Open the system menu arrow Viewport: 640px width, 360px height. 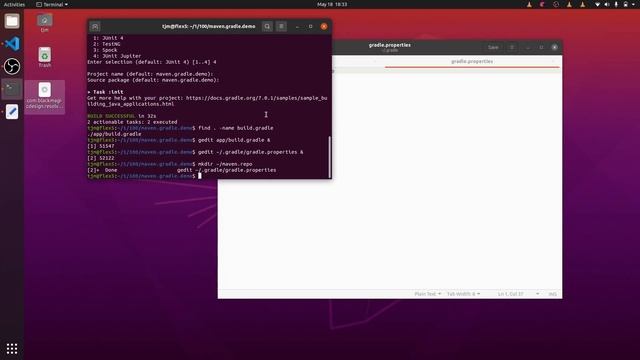[634, 4]
